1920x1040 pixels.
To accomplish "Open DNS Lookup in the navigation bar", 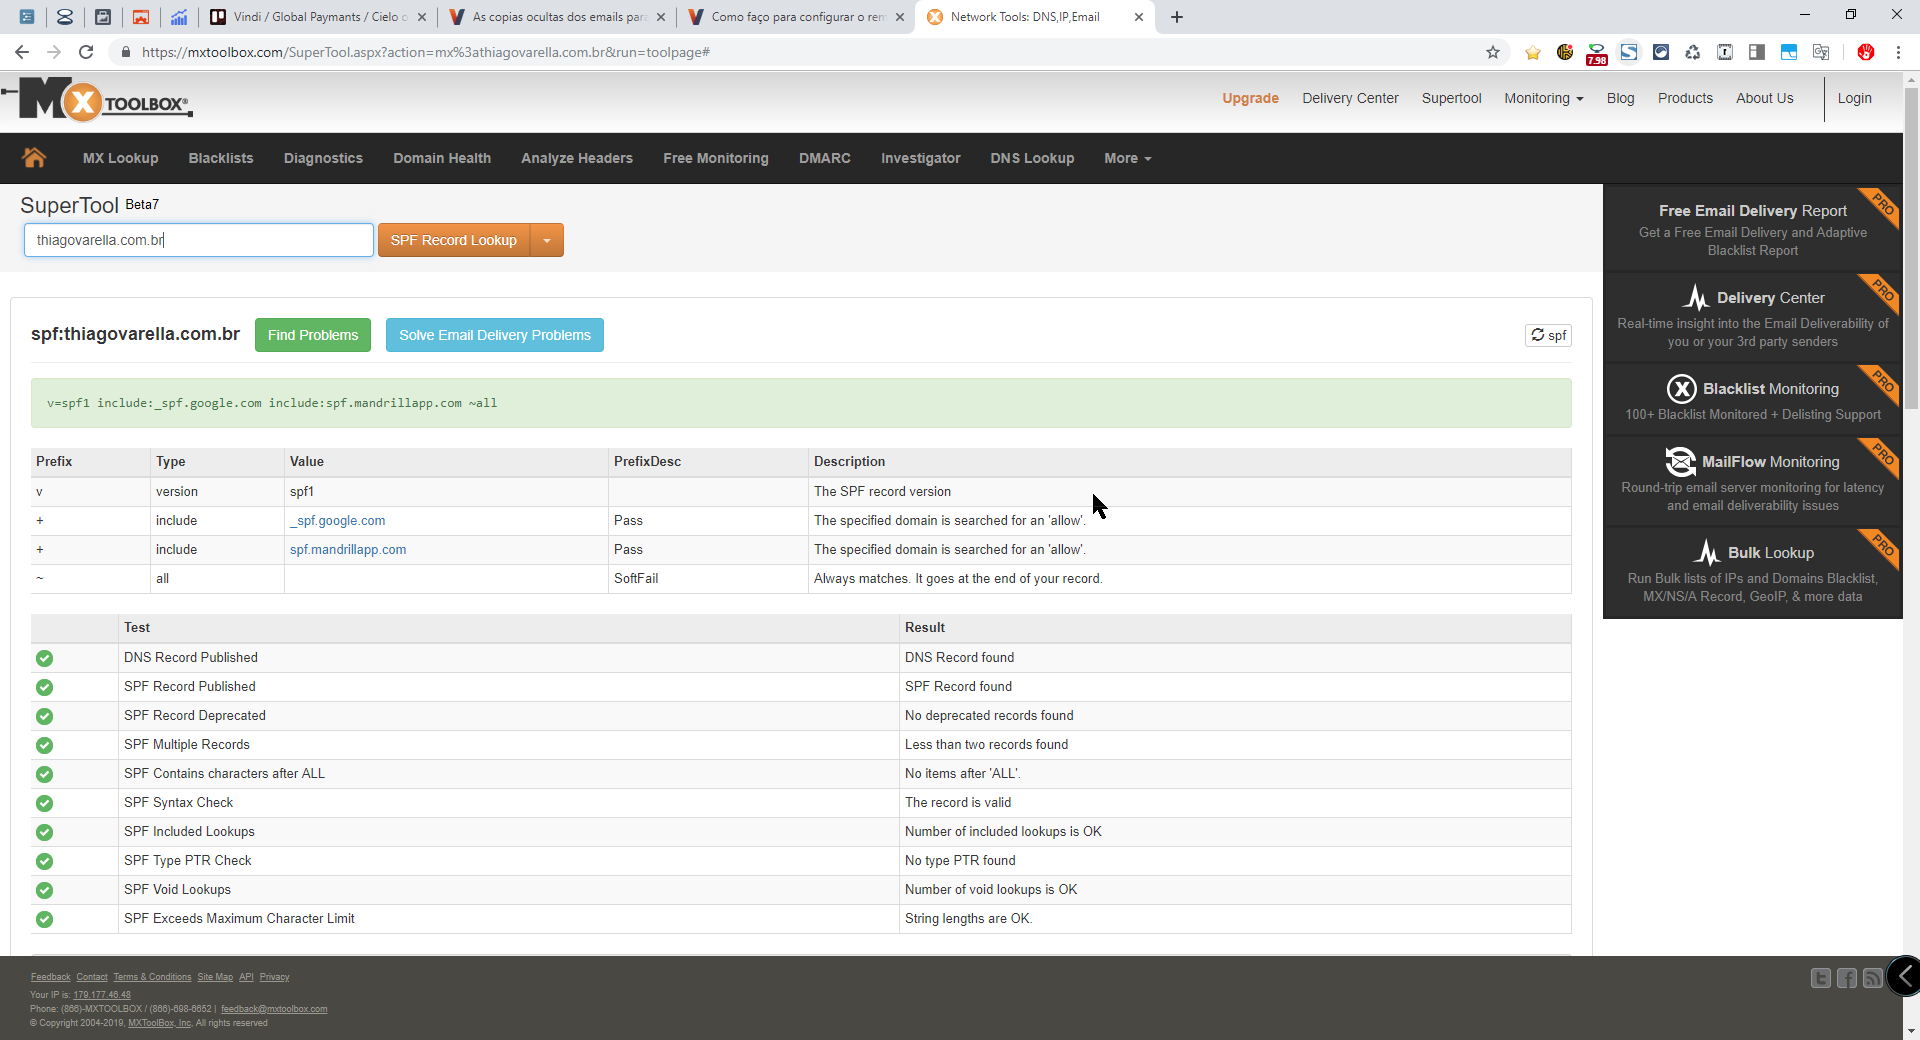I will coord(1032,158).
